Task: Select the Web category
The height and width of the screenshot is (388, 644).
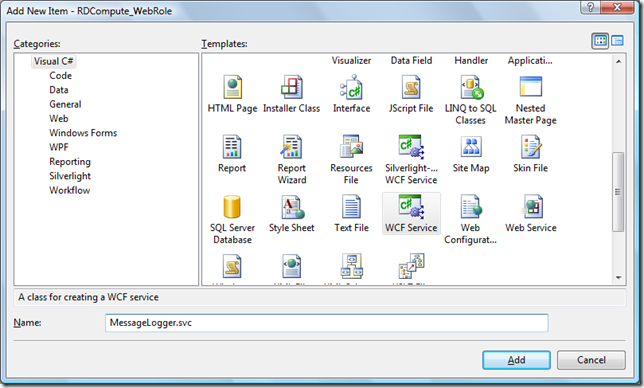Action: [x=59, y=119]
